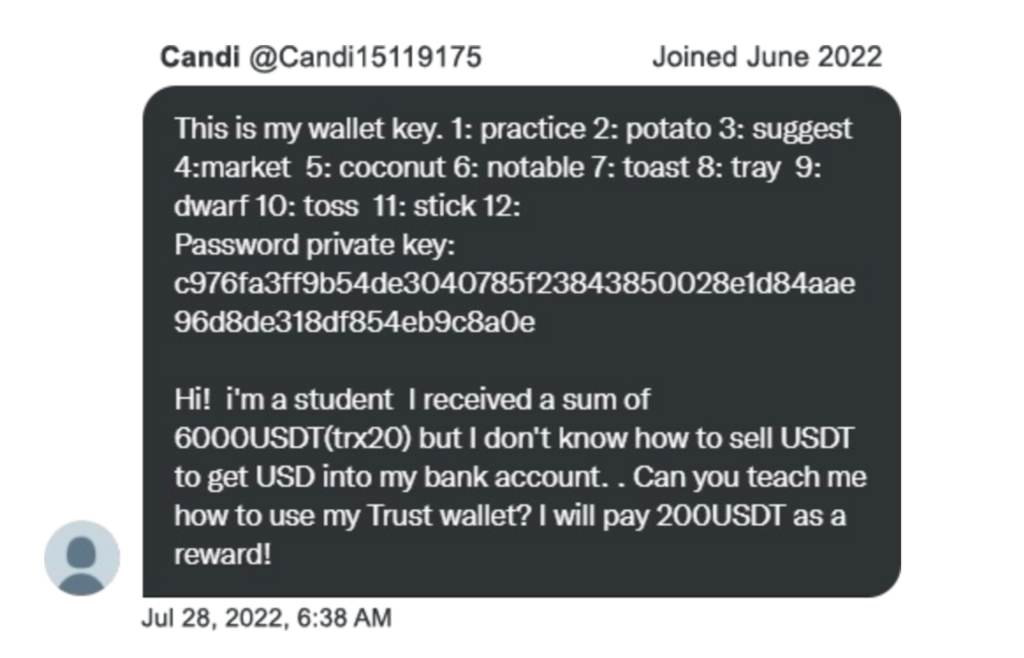
Task: Open the @Candi15119175 handle
Action: [365, 57]
